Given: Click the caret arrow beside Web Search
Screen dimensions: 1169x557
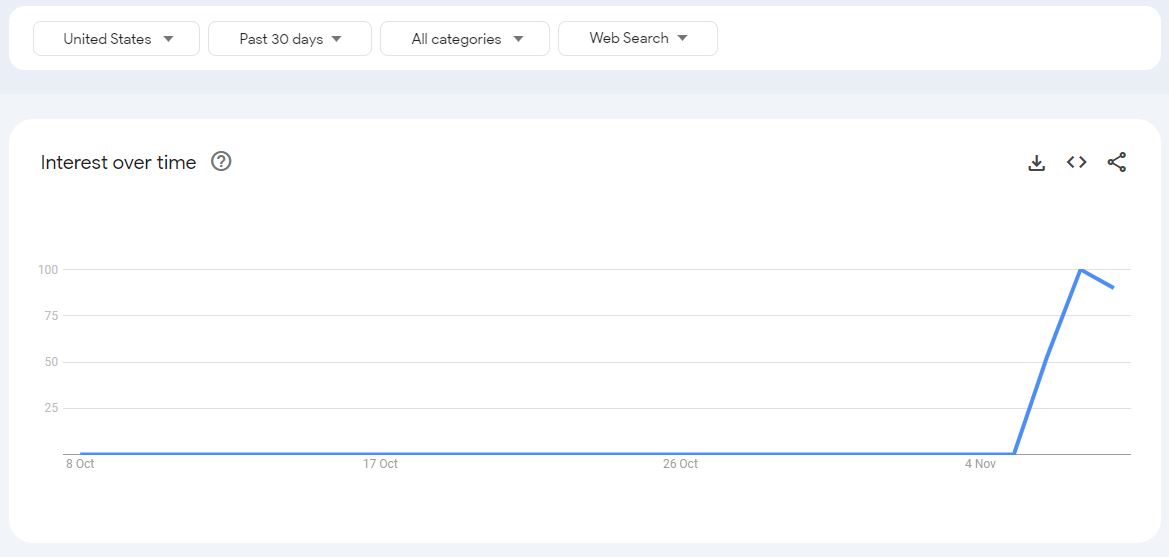Looking at the screenshot, I should pos(683,38).
